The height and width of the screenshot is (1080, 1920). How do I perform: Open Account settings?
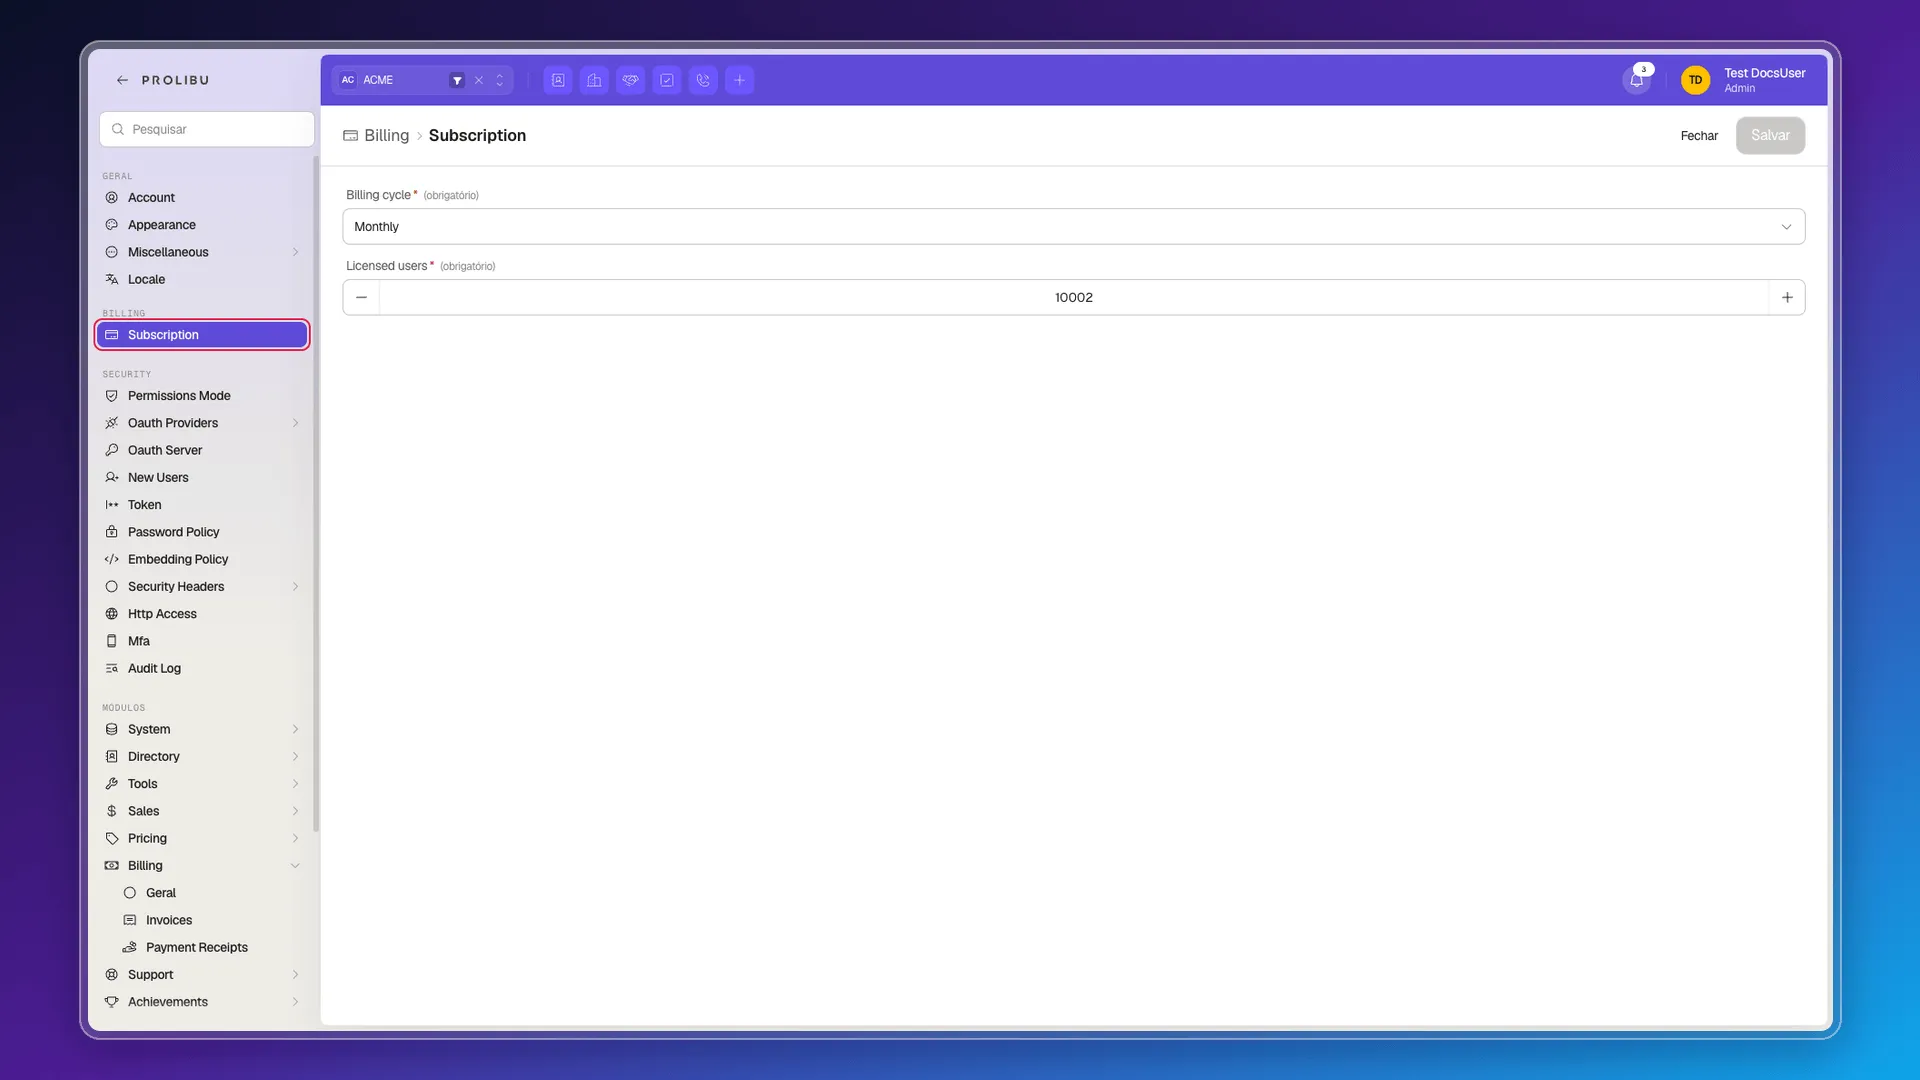click(202, 197)
